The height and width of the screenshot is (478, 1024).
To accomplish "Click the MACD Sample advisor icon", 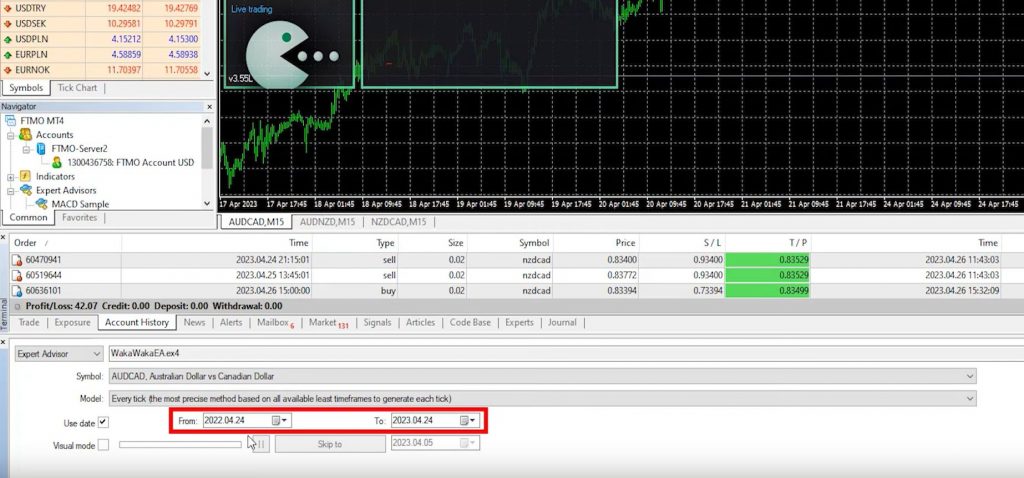I will coord(42,204).
